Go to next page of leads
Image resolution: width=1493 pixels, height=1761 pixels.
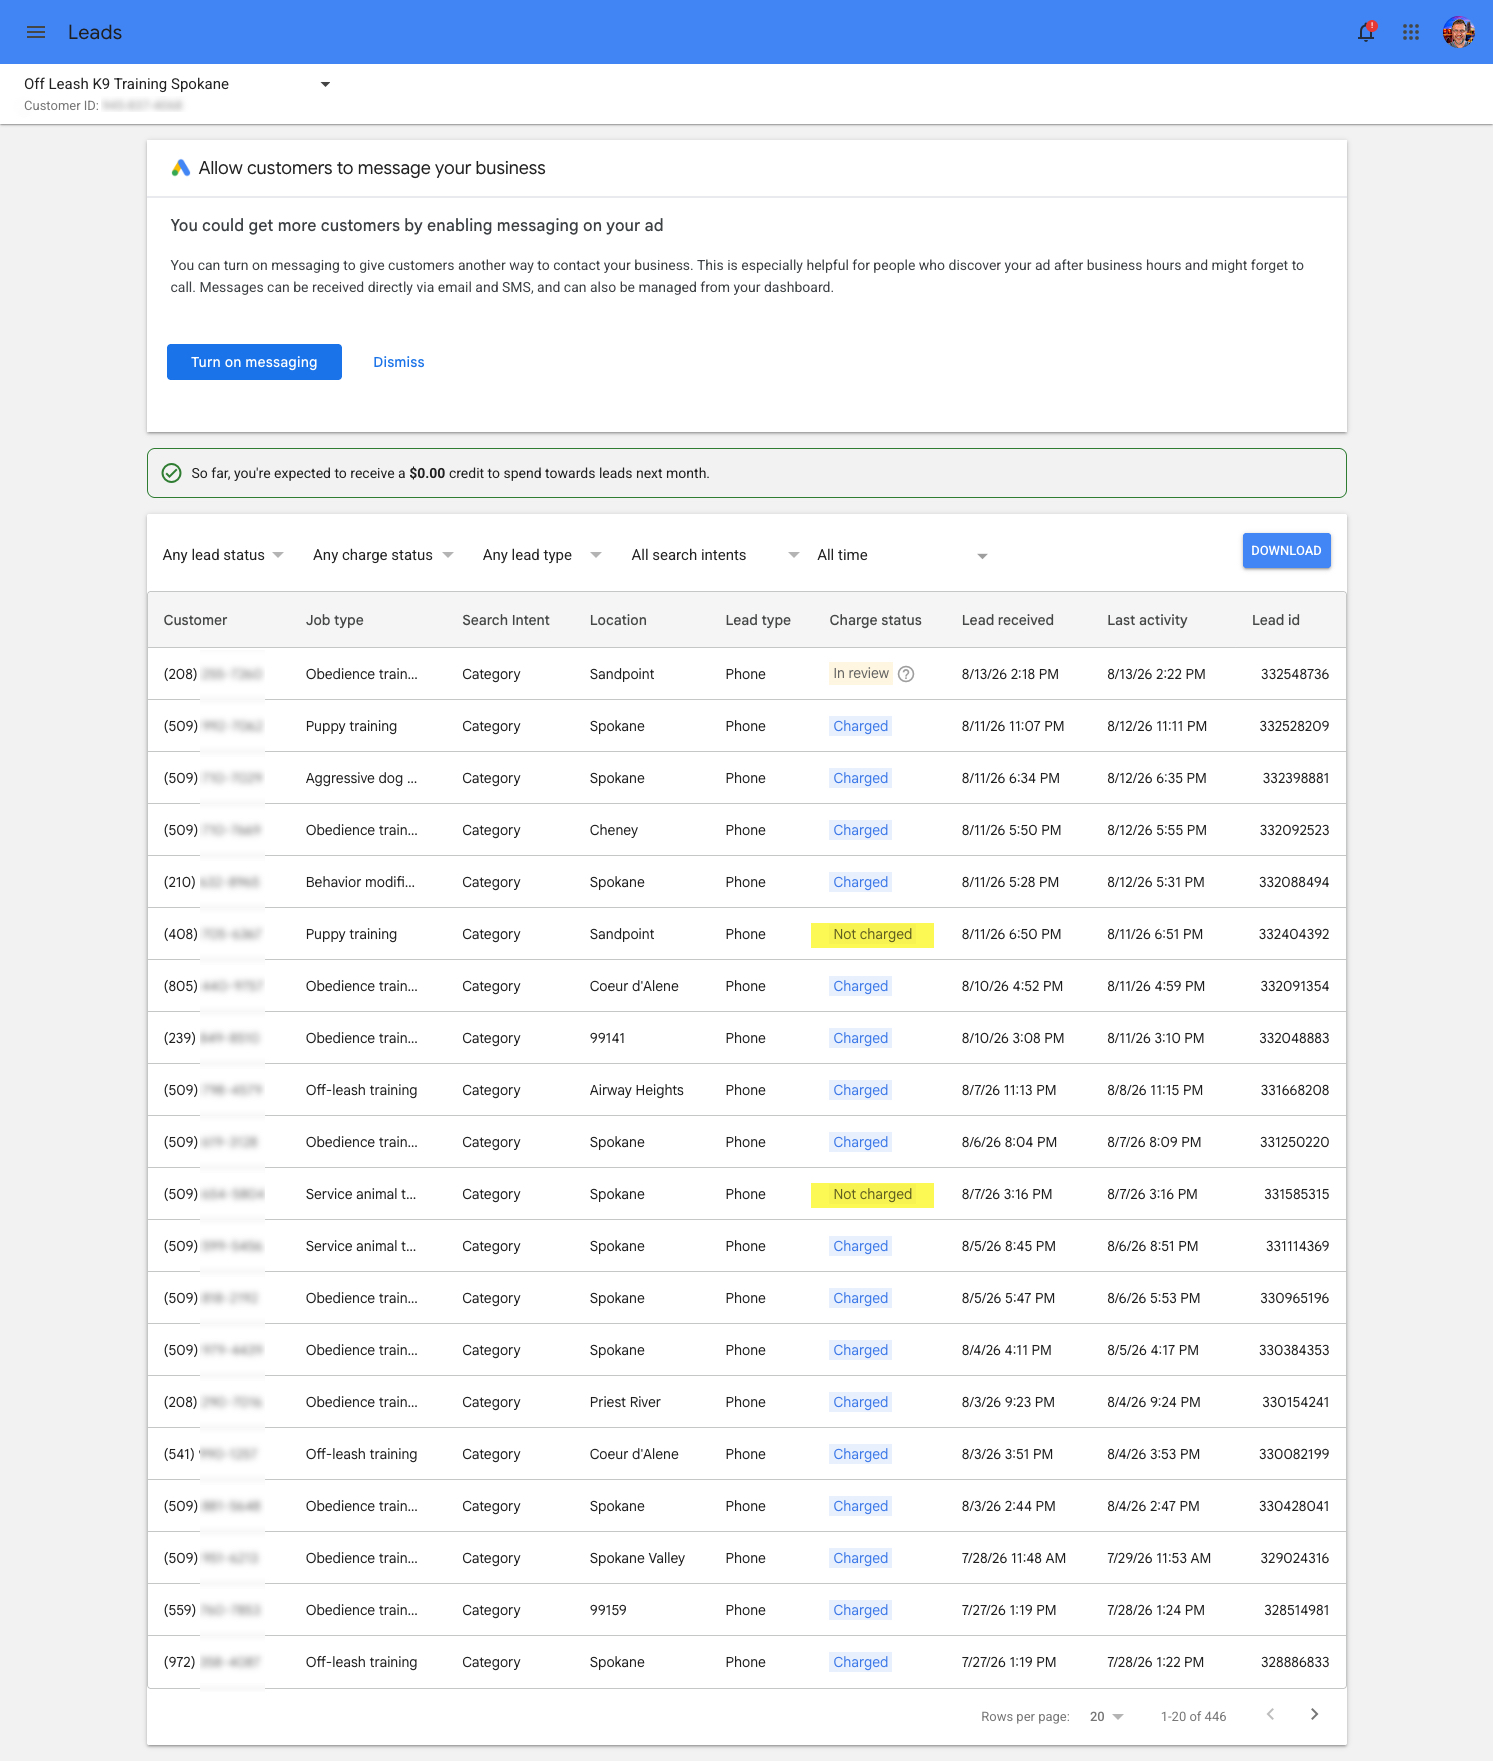tap(1314, 1714)
